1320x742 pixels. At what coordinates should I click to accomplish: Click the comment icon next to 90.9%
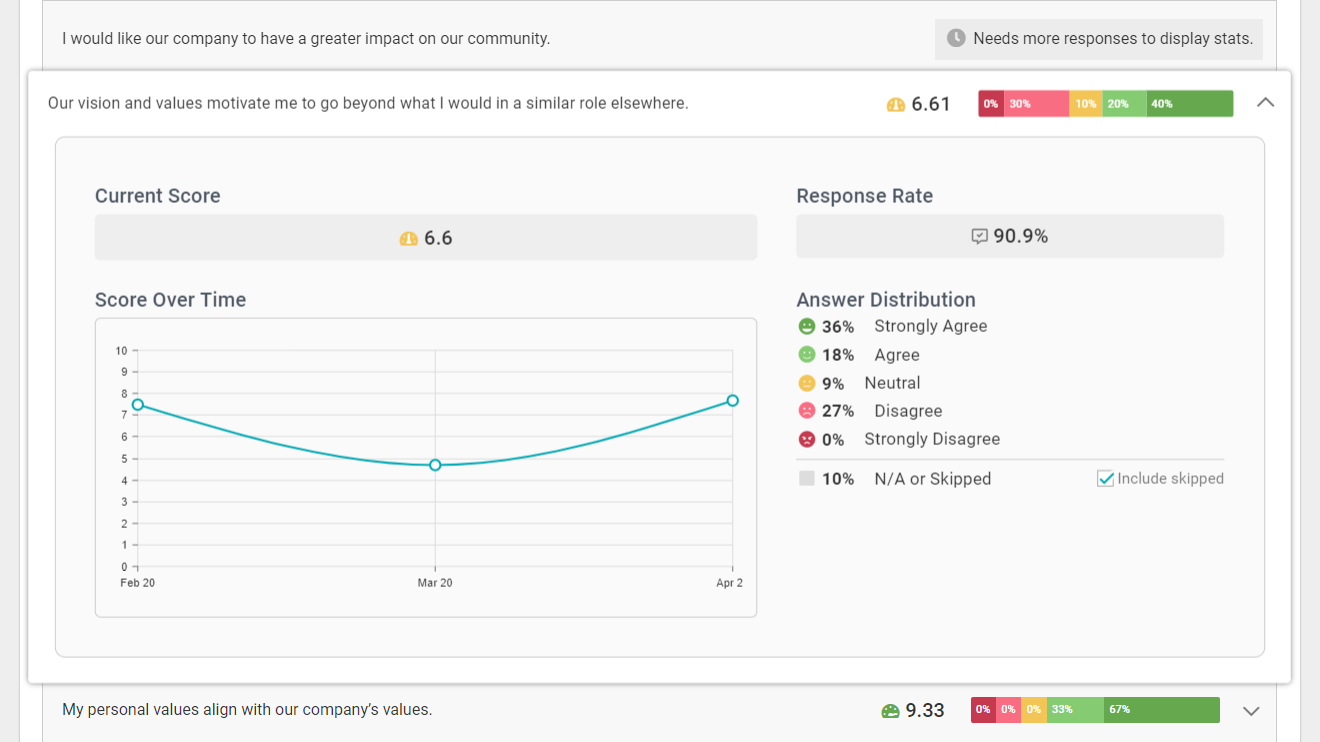click(980, 236)
